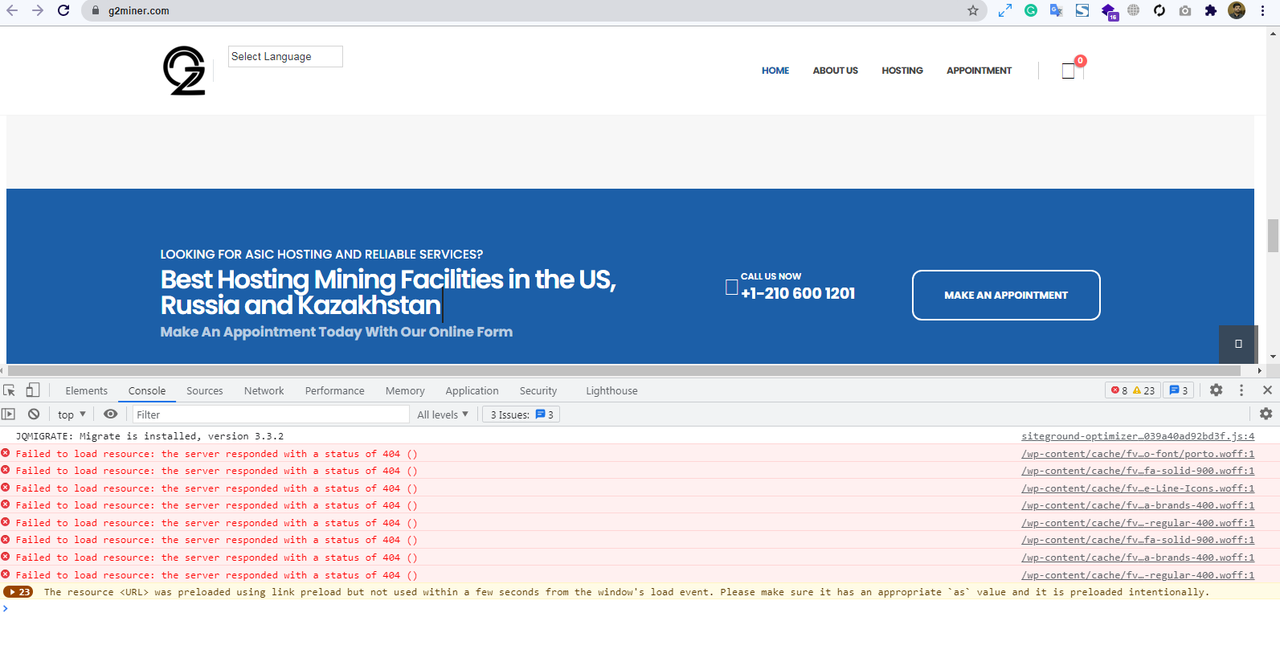Switch to the Security tab
The image size is (1280, 653).
(538, 390)
